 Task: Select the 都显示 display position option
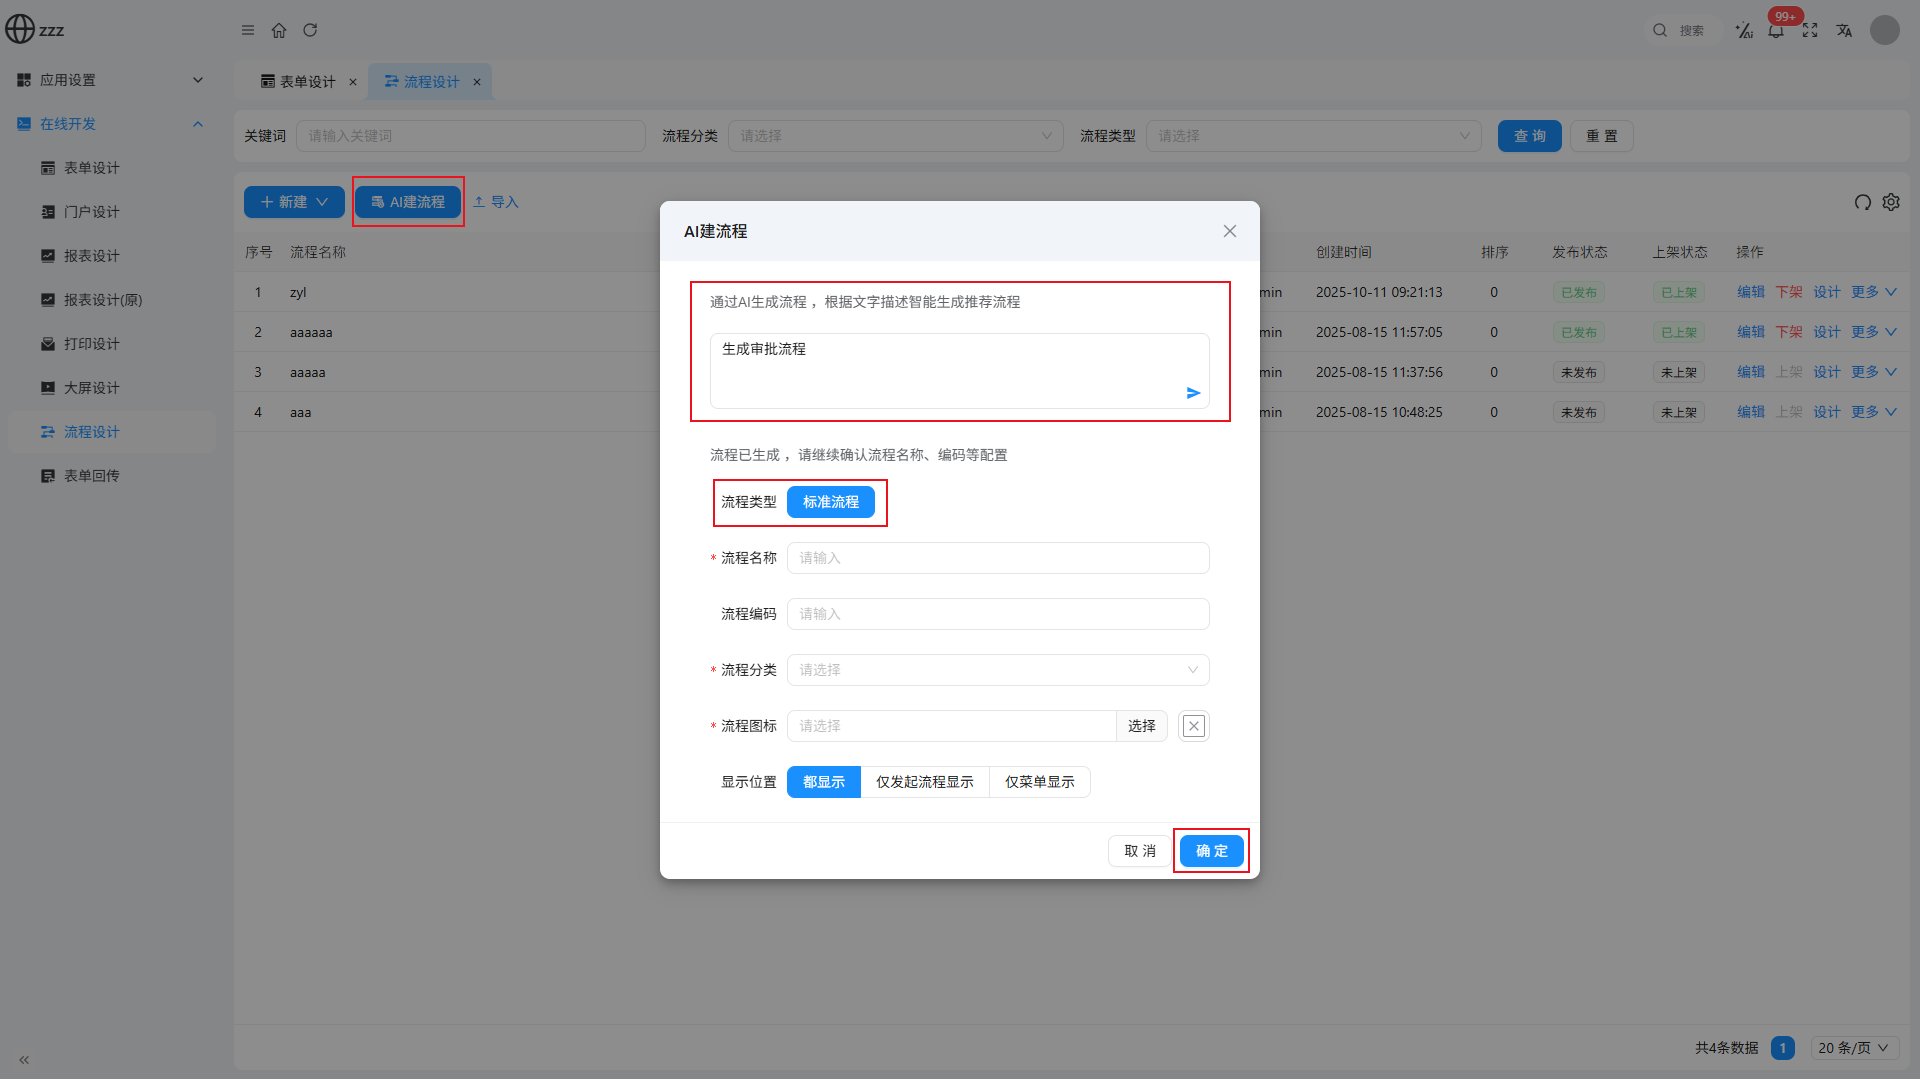click(823, 782)
